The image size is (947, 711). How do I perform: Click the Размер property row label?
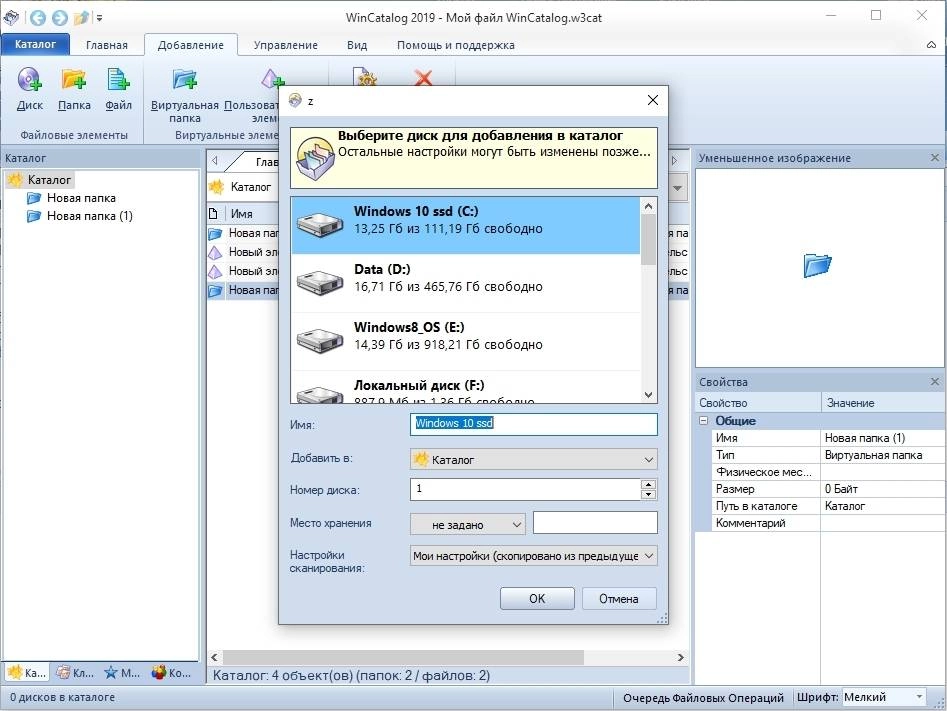point(735,489)
